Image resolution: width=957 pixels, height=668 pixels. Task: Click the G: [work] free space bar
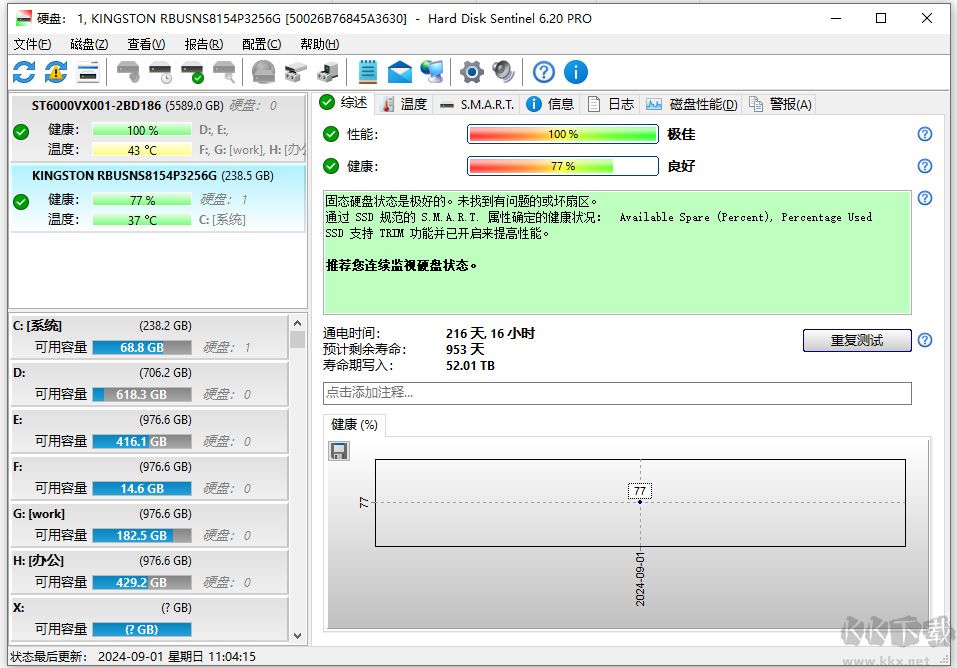(141, 535)
